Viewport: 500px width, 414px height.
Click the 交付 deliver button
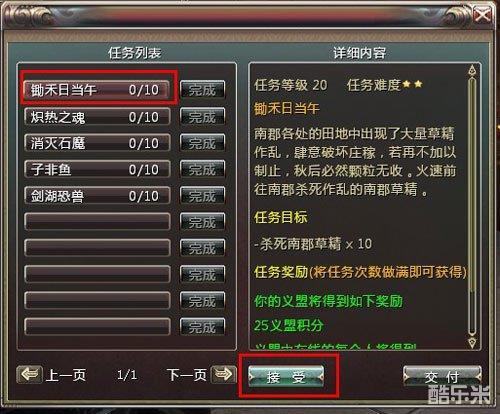tap(442, 377)
